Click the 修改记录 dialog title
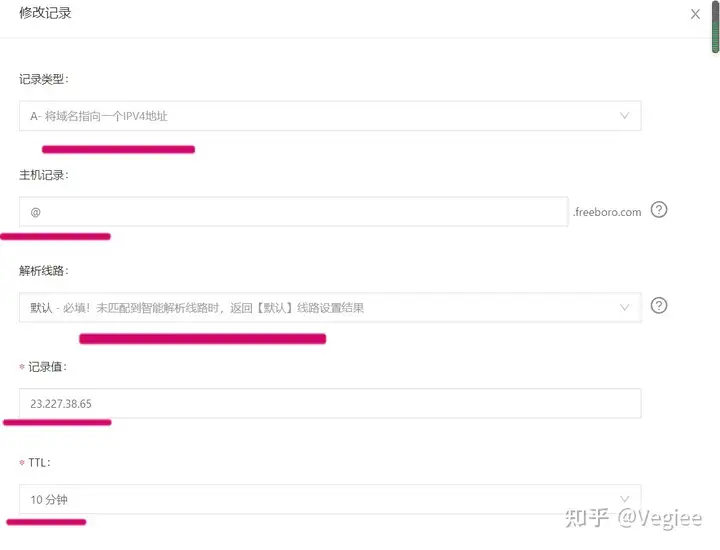Screen dimensions: 720x550 [x=45, y=13]
